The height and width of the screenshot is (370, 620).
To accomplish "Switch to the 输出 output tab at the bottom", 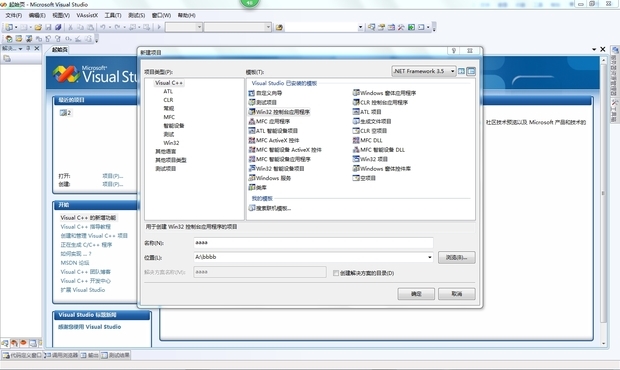I will [x=90, y=355].
